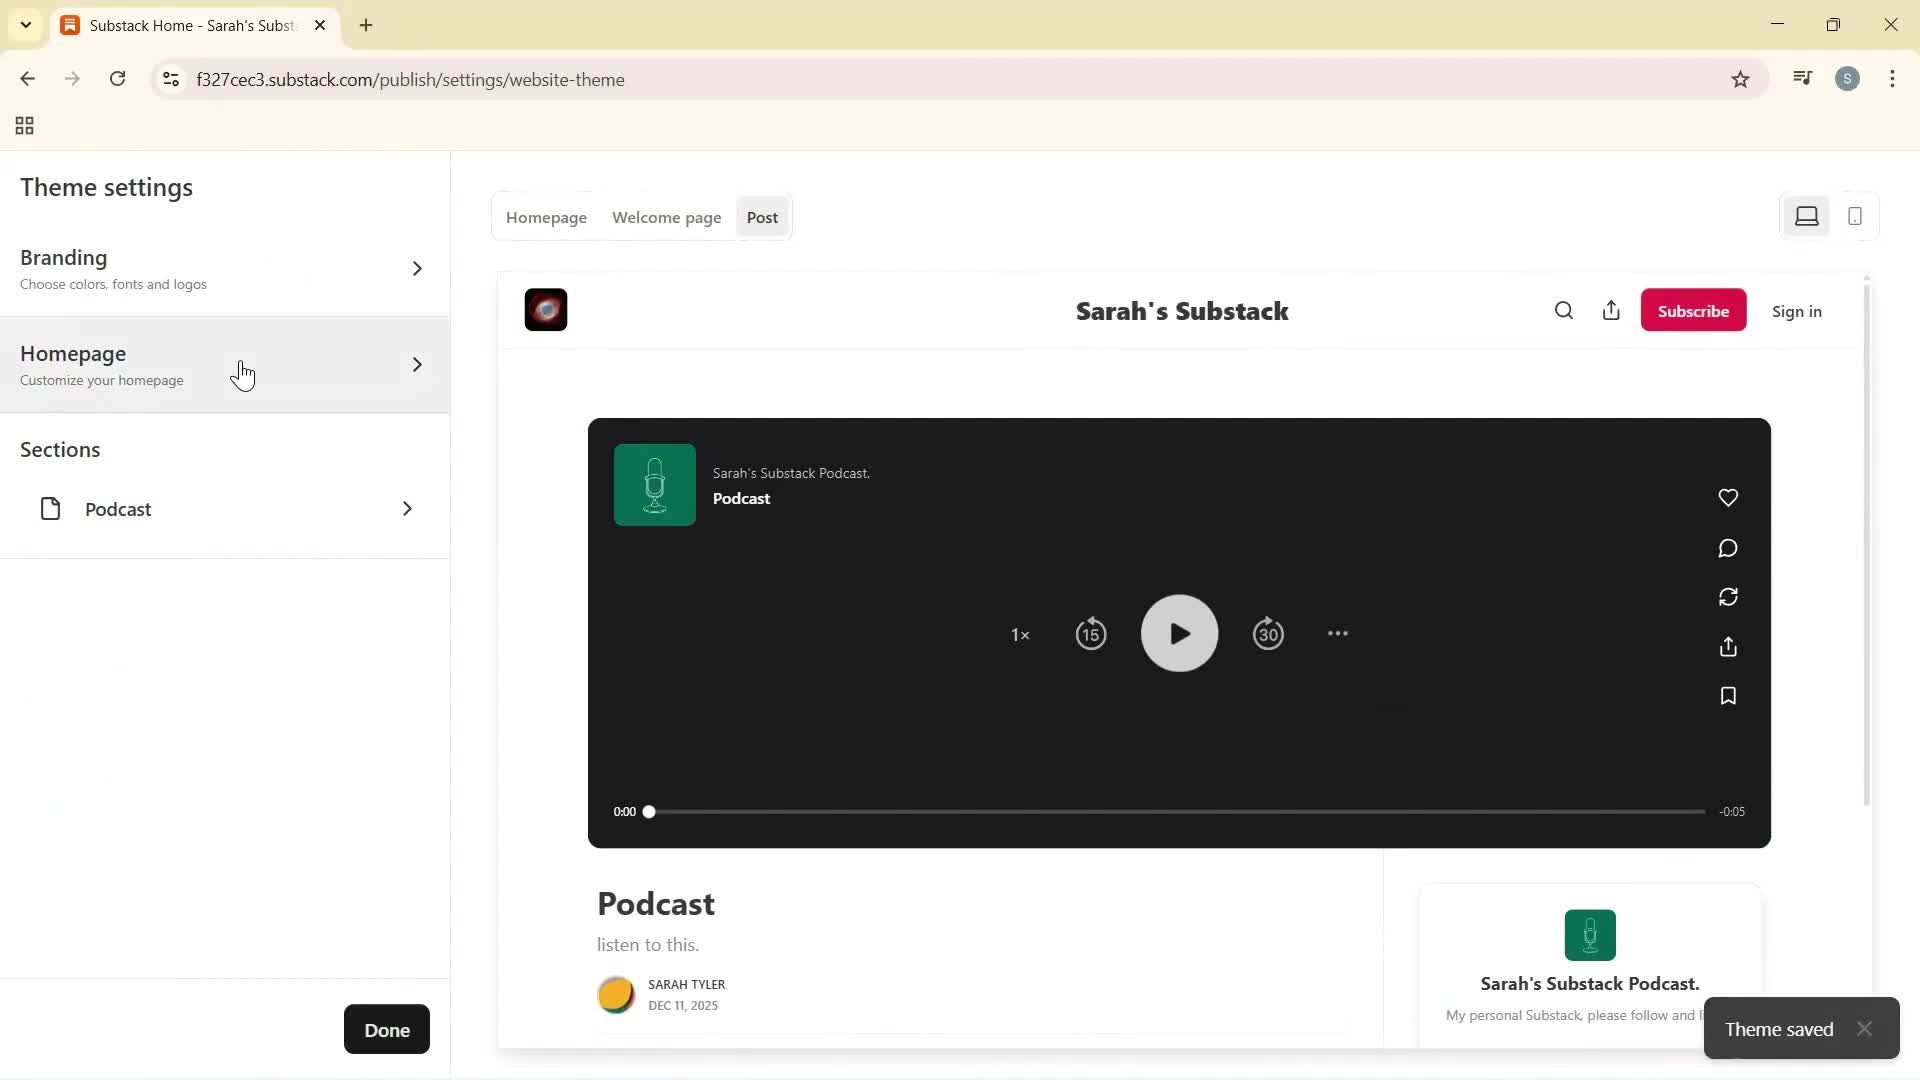Image resolution: width=1920 pixels, height=1080 pixels.
Task: Expand the Branding settings chevron
Action: click(417, 269)
